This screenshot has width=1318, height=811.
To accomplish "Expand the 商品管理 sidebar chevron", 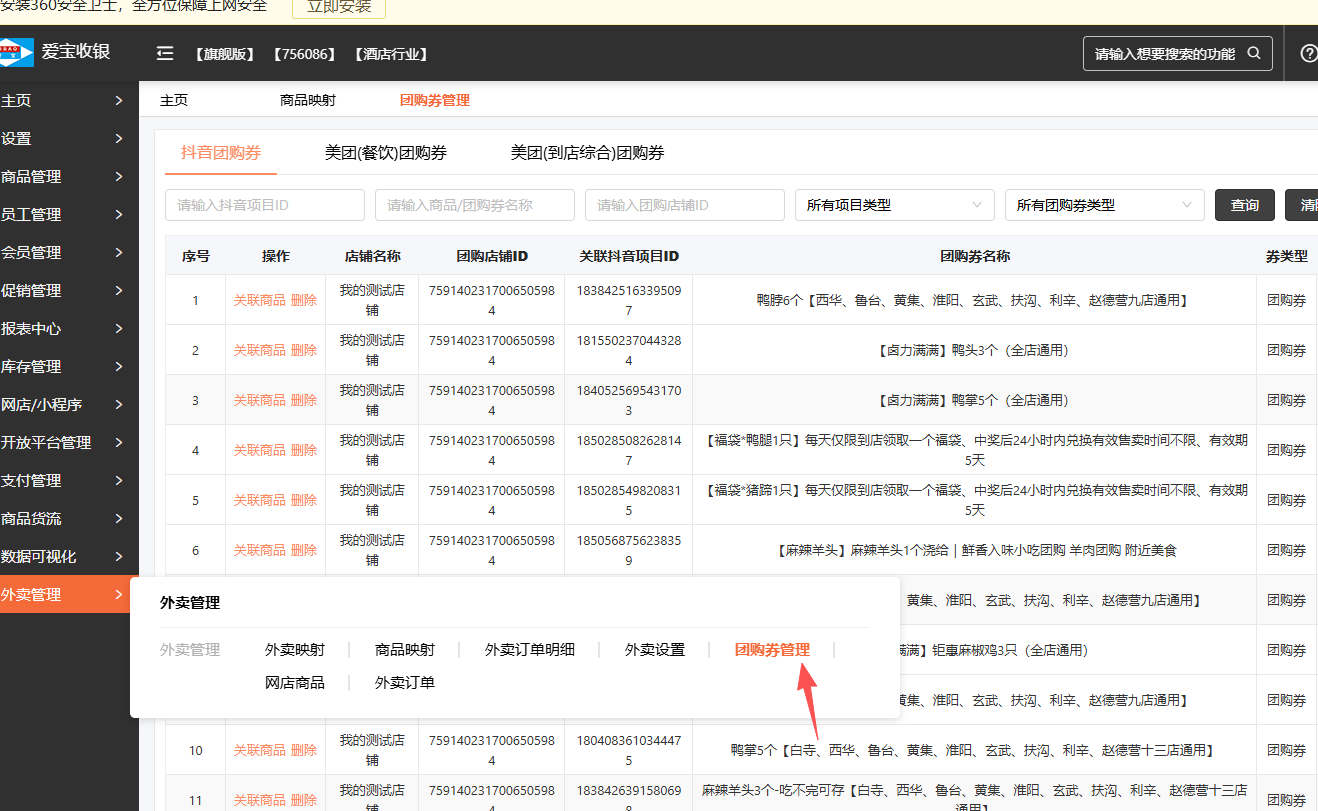I will tap(119, 177).
